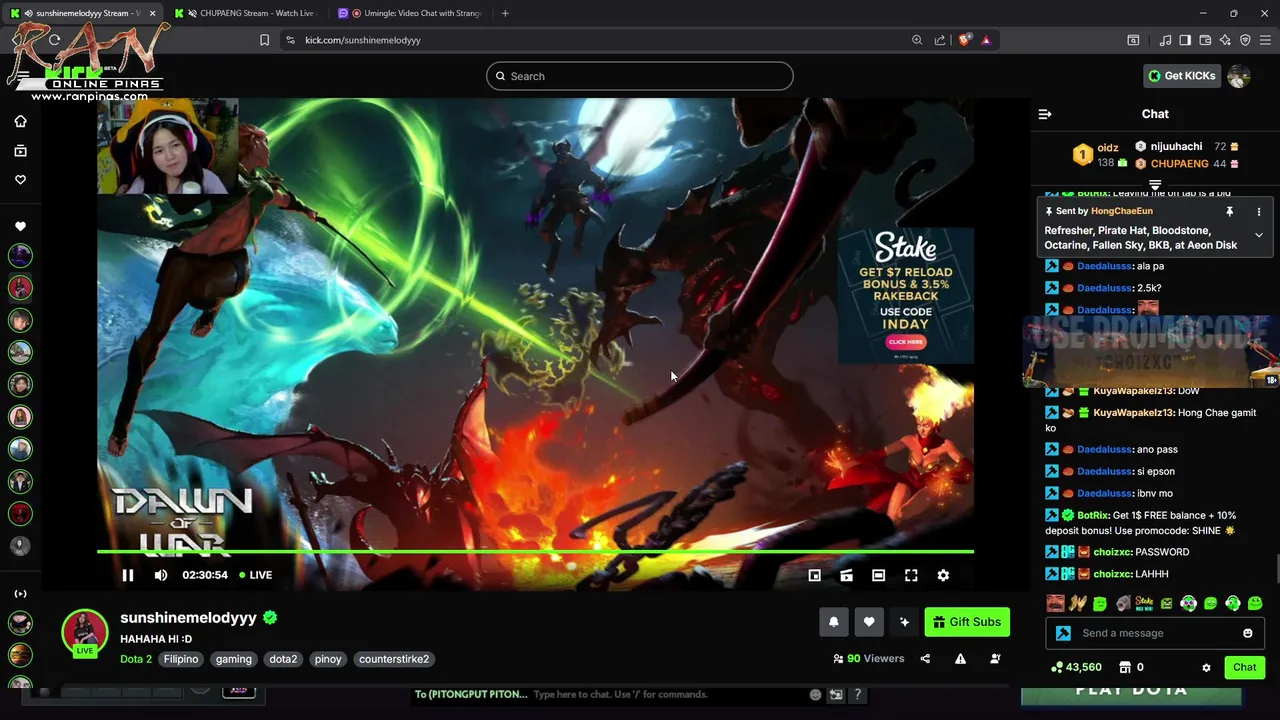Open Brave Leo AI icon
The width and height of the screenshot is (1280, 720).
1225,40
